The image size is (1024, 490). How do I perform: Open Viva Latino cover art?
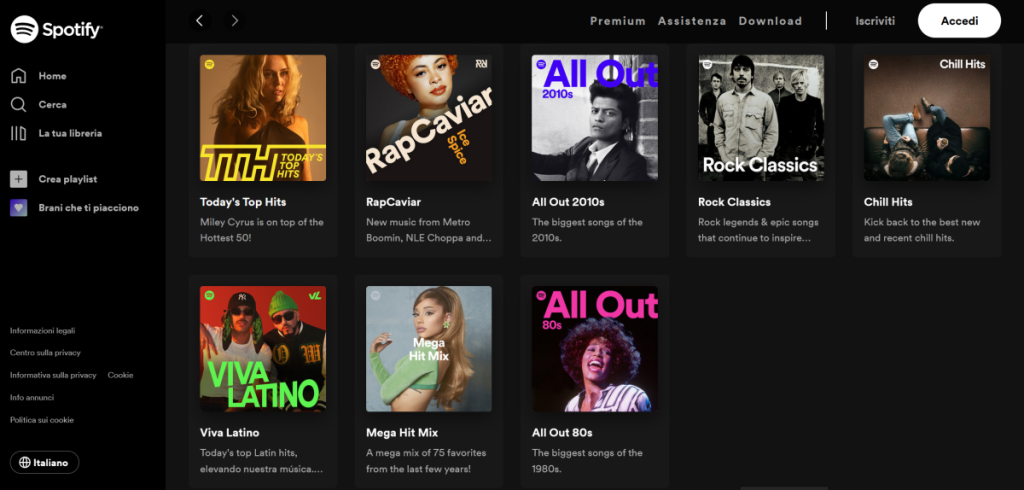pos(263,349)
